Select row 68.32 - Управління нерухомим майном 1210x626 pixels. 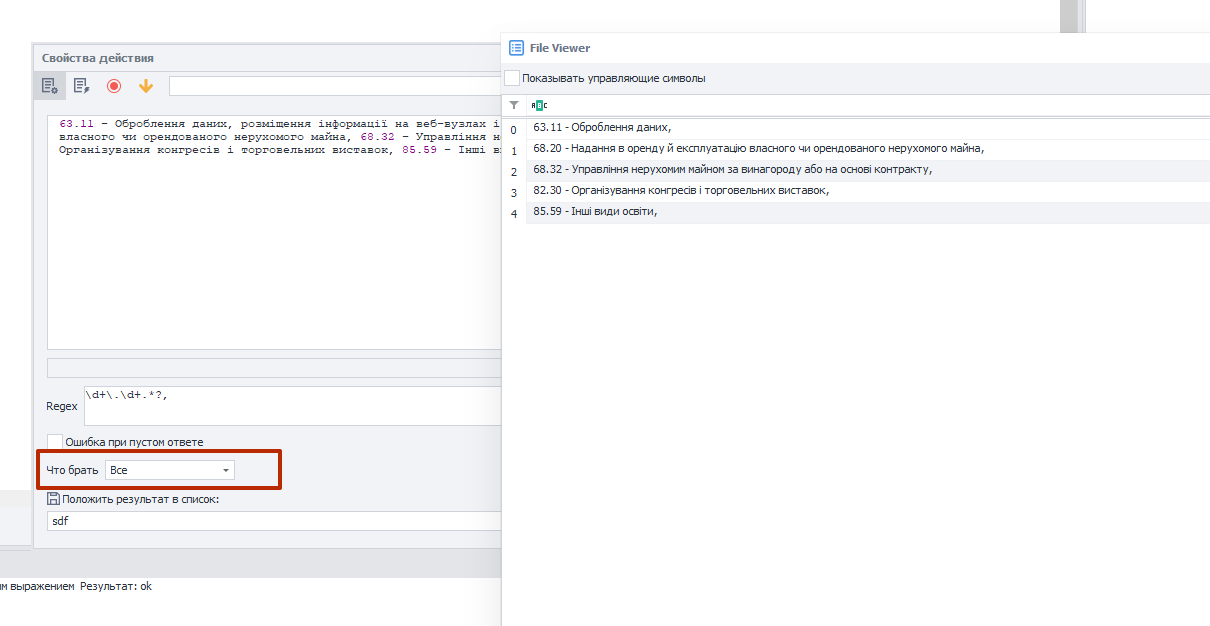[x=868, y=170]
